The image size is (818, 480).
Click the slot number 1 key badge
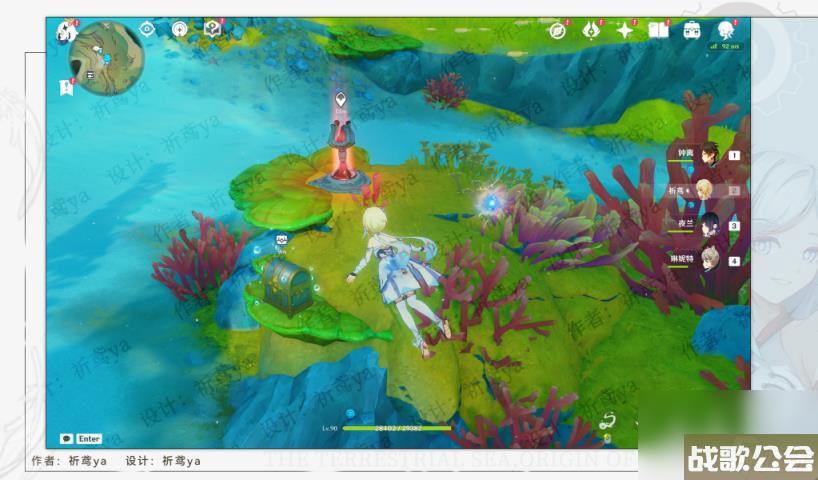734,155
